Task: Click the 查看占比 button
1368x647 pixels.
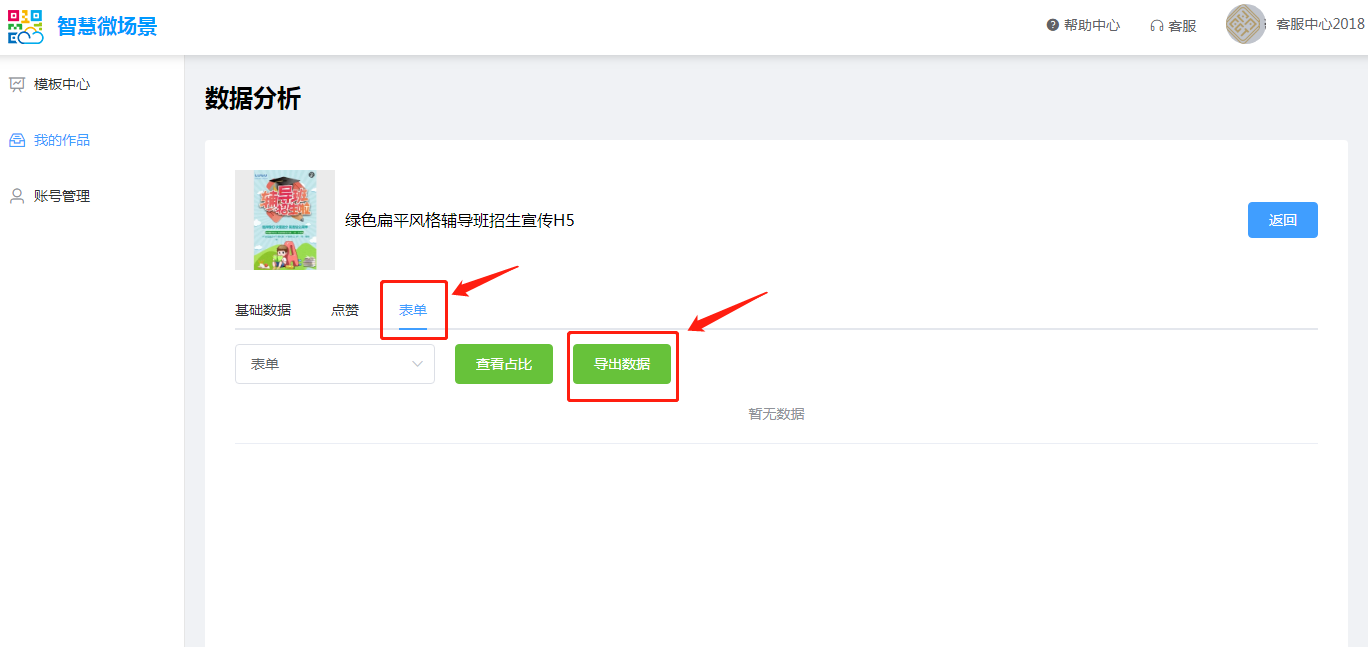Action: (504, 364)
